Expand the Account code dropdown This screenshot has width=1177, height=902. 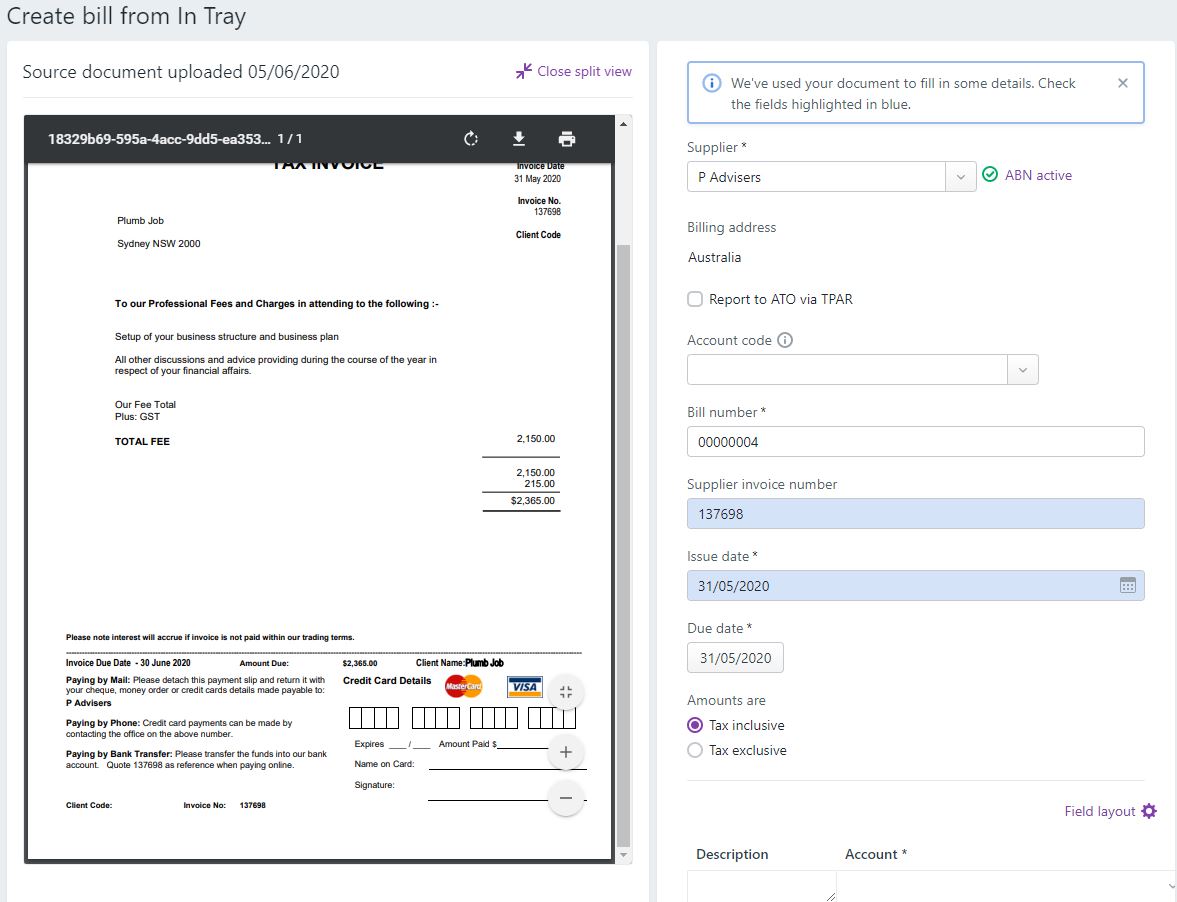1022,369
